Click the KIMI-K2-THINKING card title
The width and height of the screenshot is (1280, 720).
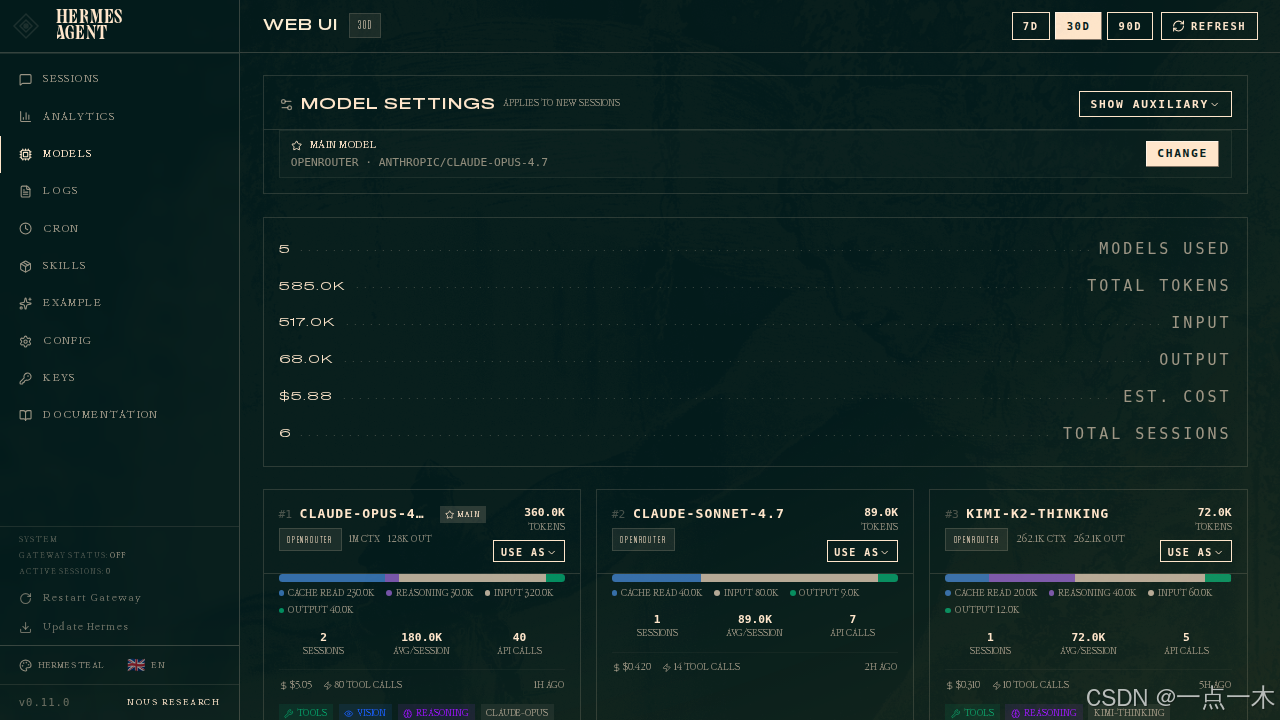pos(1037,514)
